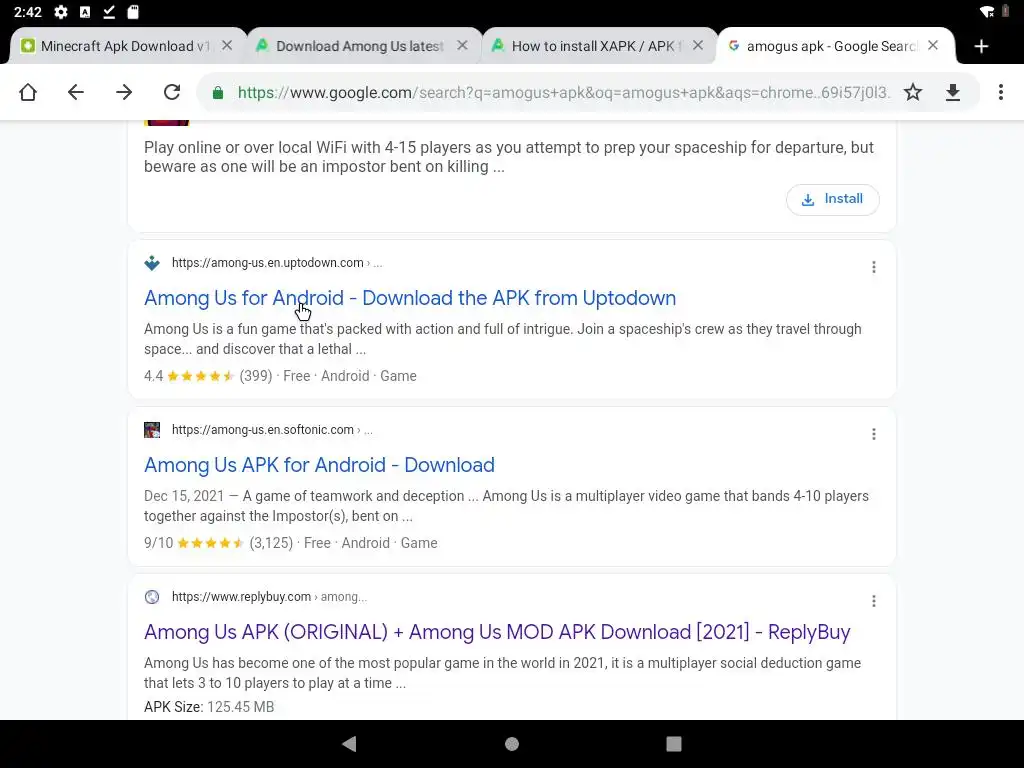Close the amogus apk Google Search tab
The width and height of the screenshot is (1024, 768).
(x=933, y=46)
